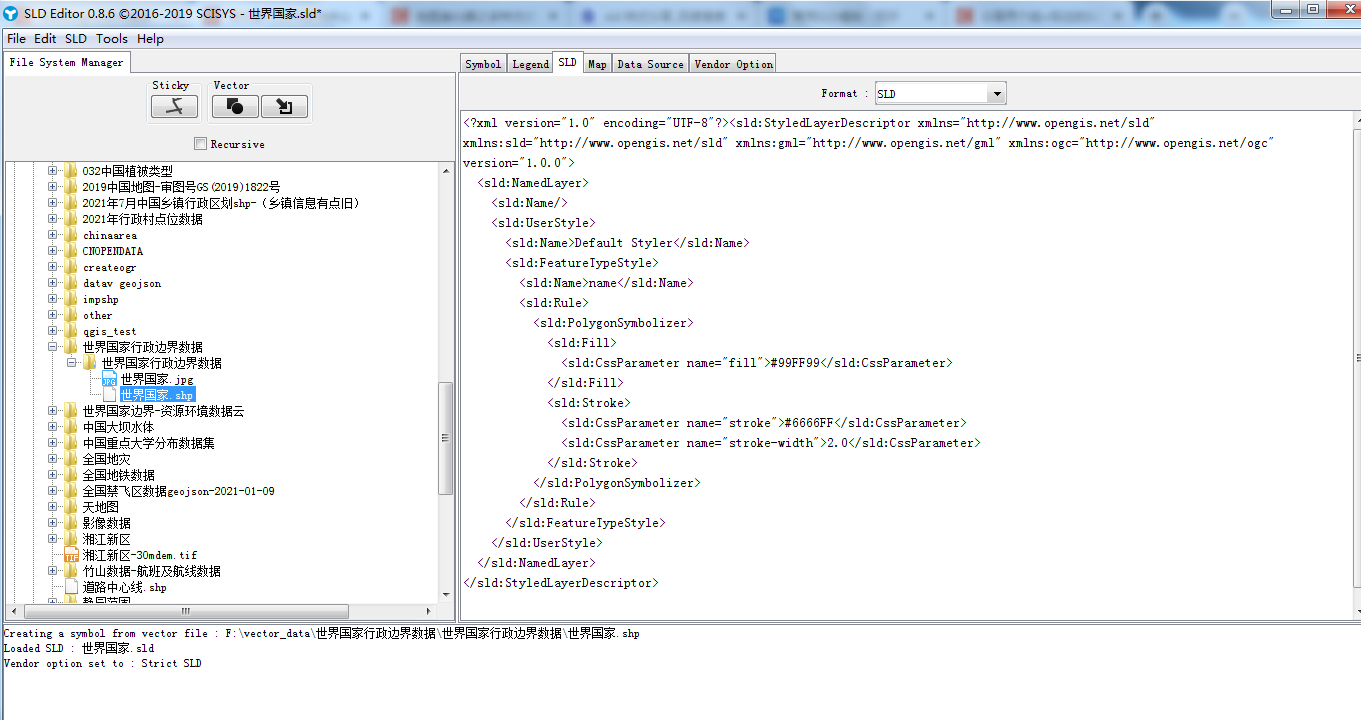Click the stroke-width 2.0 line
Image resolution: width=1361 pixels, height=720 pixels.
point(771,443)
